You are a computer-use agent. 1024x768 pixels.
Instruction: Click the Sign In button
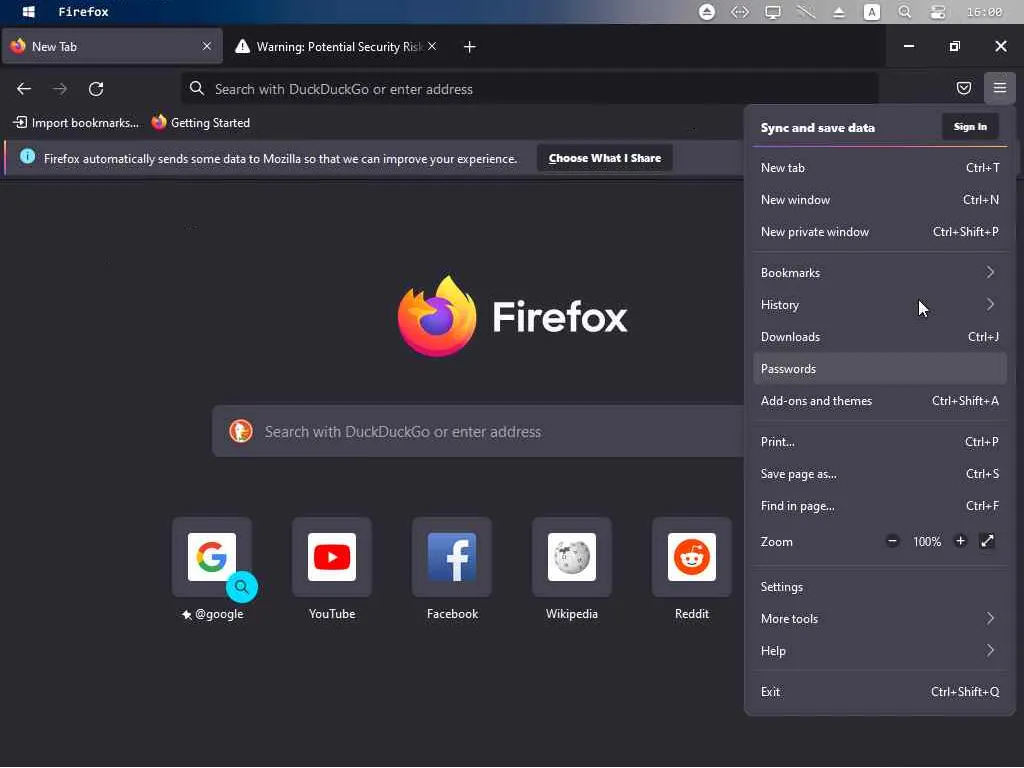pyautogui.click(x=970, y=127)
